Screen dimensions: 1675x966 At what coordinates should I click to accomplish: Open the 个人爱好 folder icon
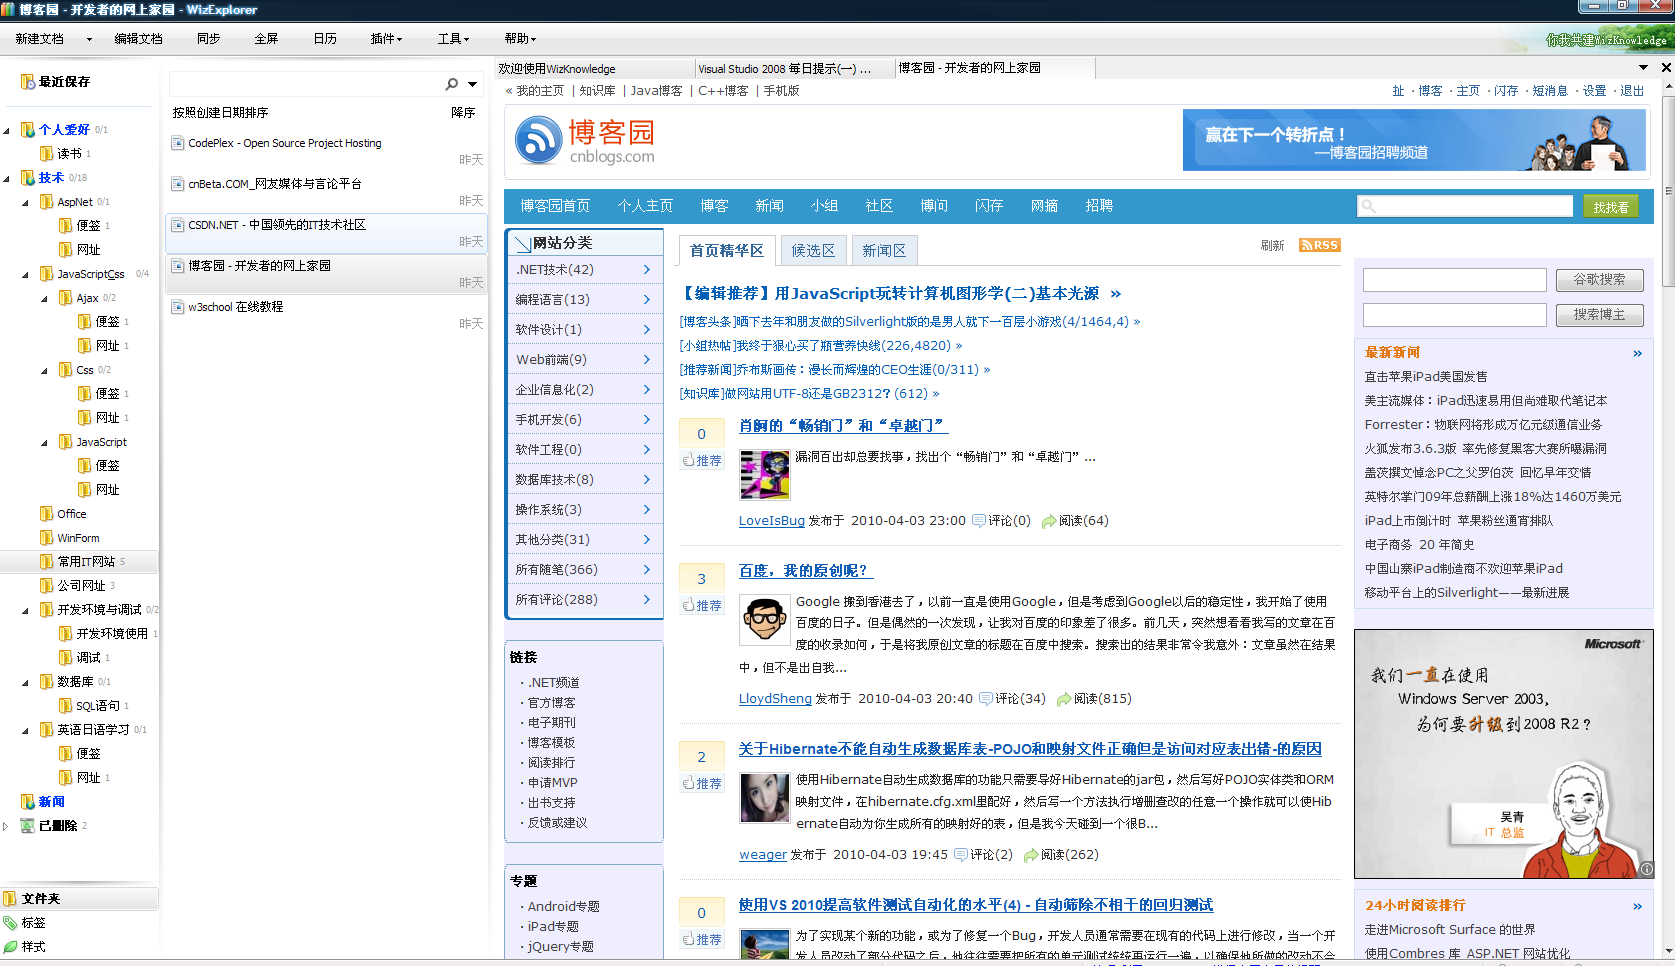pyautogui.click(x=28, y=129)
